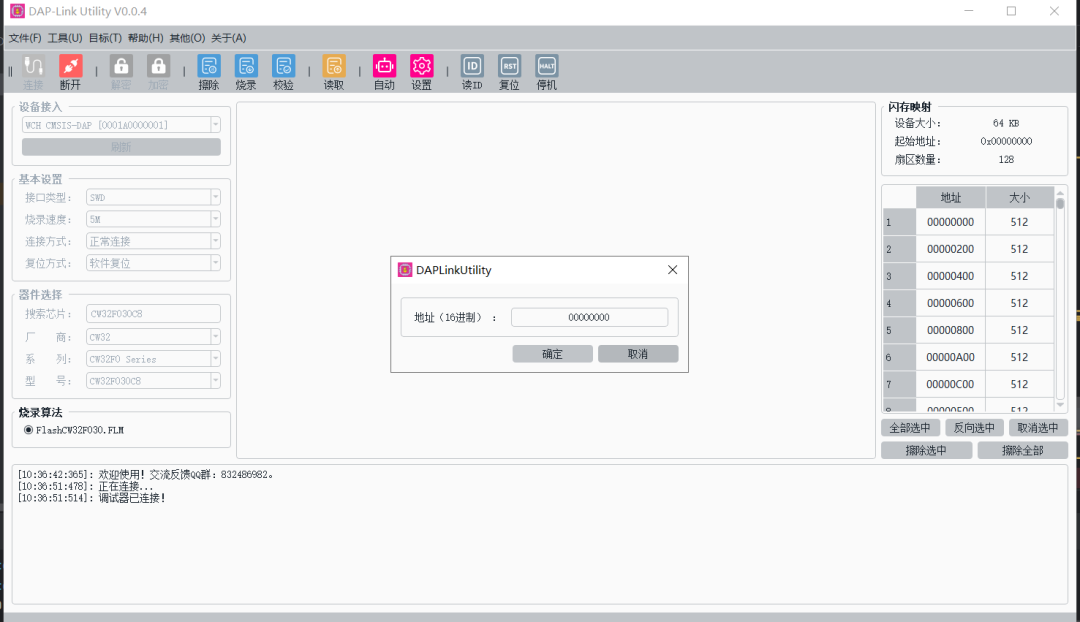Open 设置 settings via toolbar icon
The image size is (1080, 622).
[421, 68]
